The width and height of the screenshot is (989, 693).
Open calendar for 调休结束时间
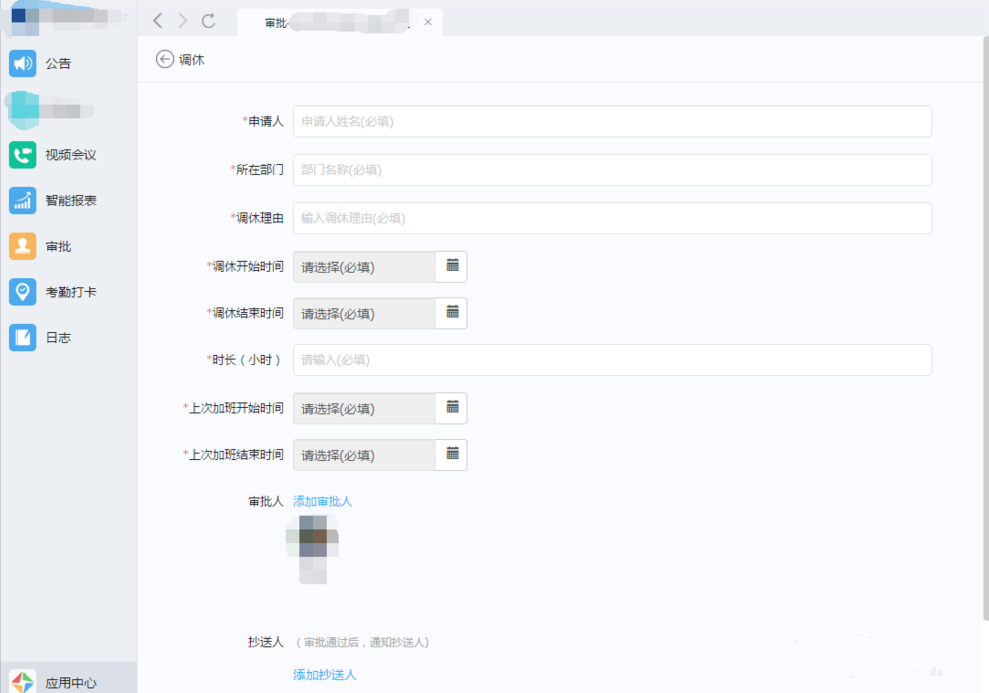[452, 313]
